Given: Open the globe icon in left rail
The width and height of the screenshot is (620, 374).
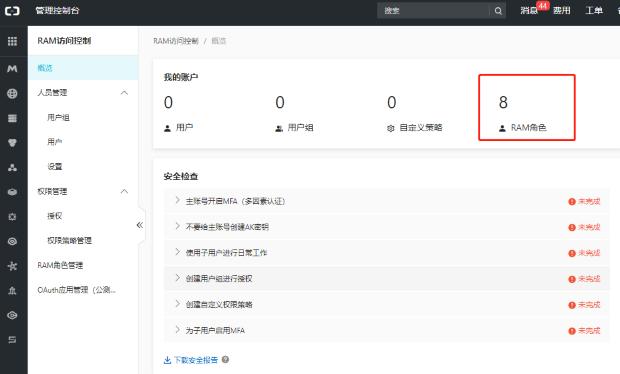Looking at the screenshot, I should tap(12, 94).
